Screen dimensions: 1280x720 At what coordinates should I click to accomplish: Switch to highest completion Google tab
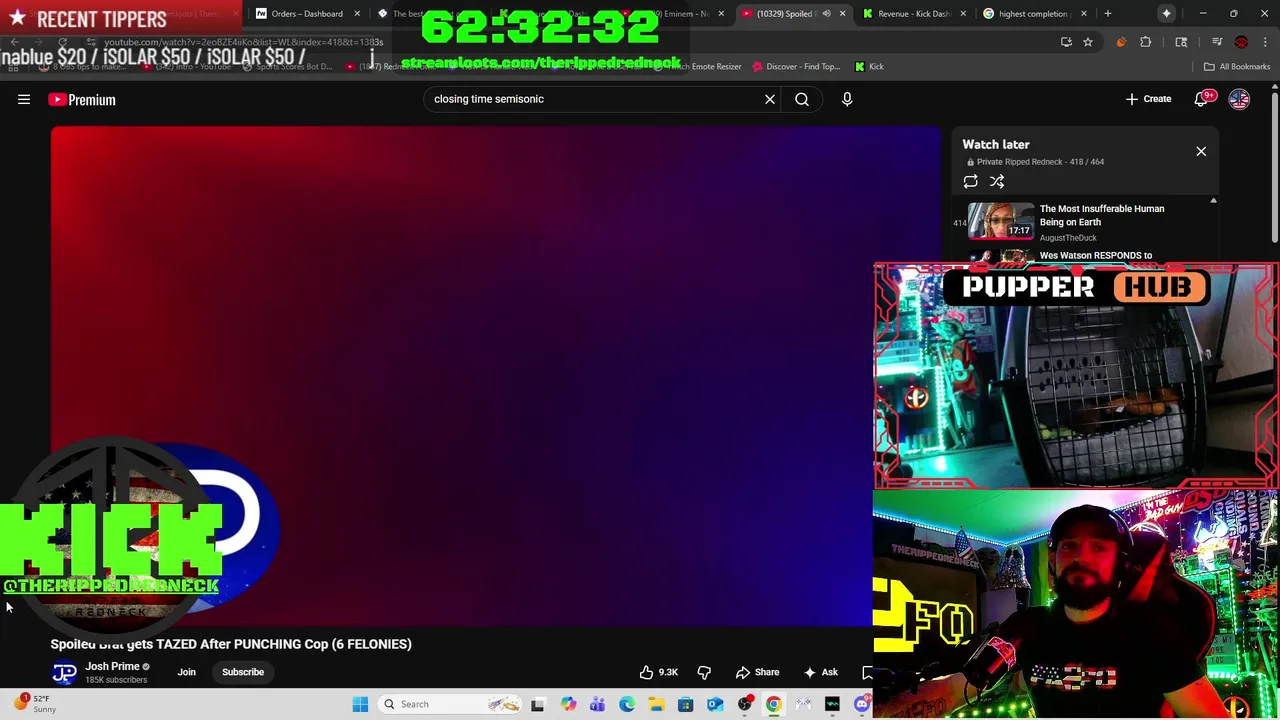point(1033,14)
